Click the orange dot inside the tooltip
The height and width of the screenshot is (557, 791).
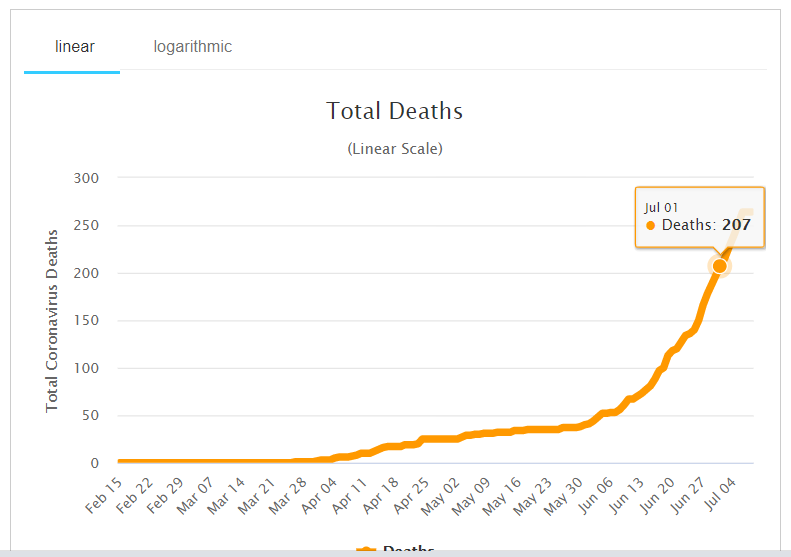tap(651, 226)
